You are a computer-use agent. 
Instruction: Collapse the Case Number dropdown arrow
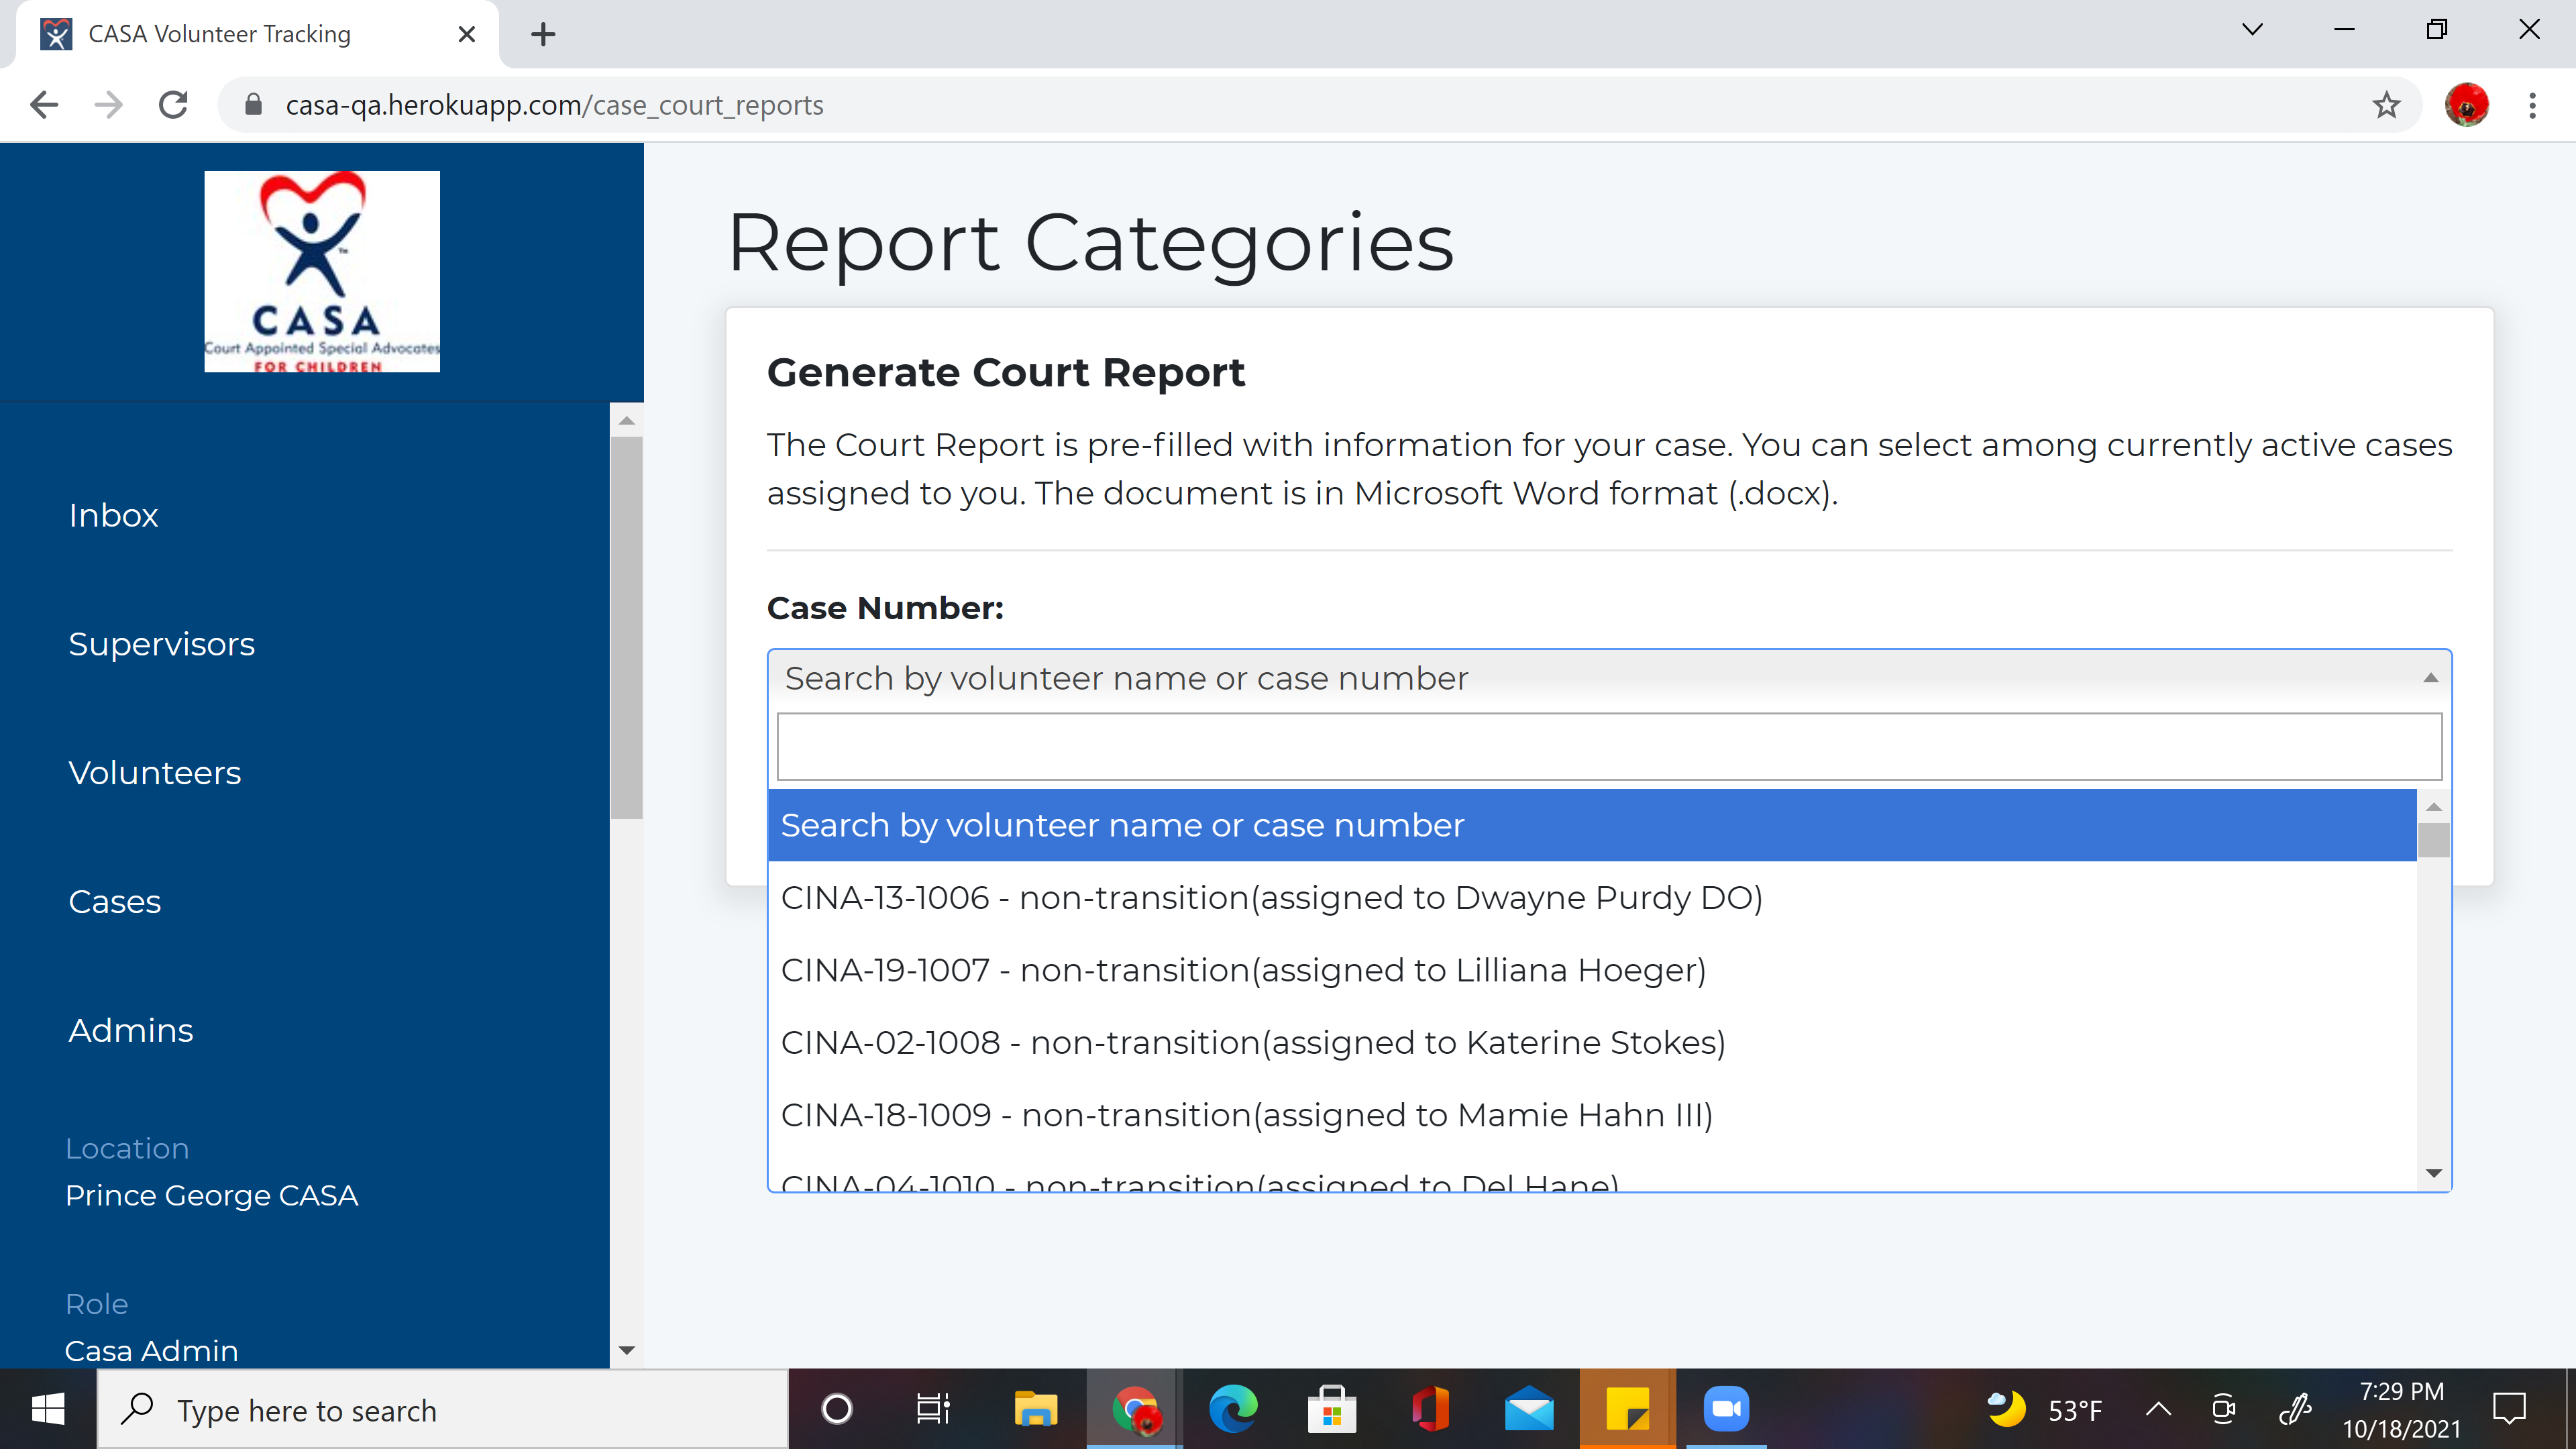[x=2430, y=678]
